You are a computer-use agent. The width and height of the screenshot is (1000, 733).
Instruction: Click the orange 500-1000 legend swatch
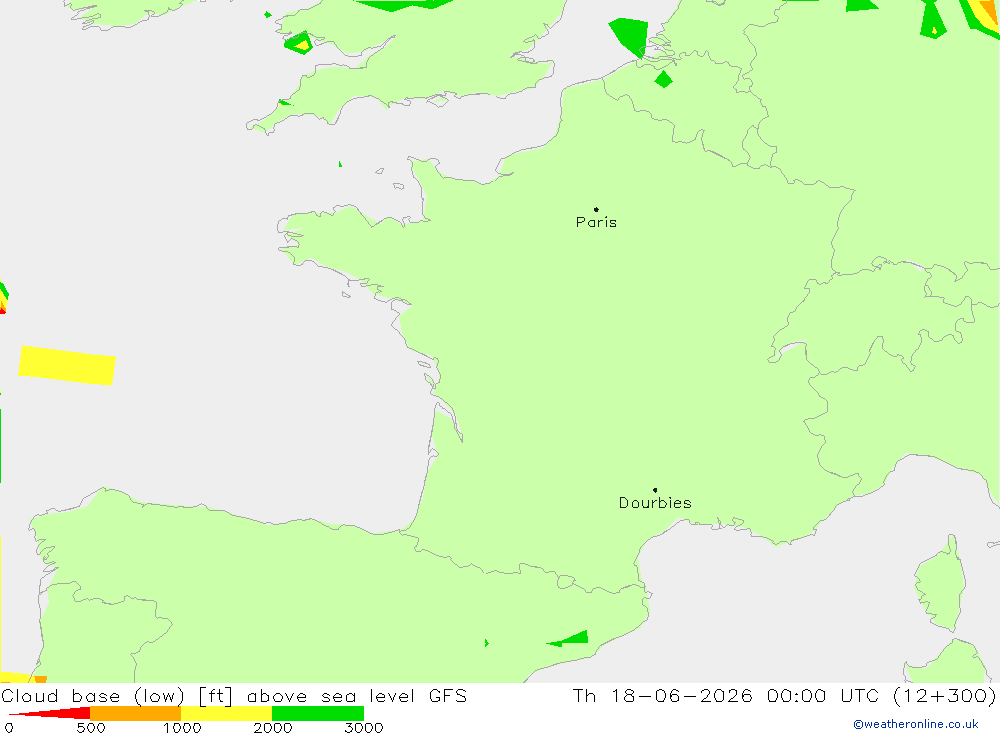(136, 713)
